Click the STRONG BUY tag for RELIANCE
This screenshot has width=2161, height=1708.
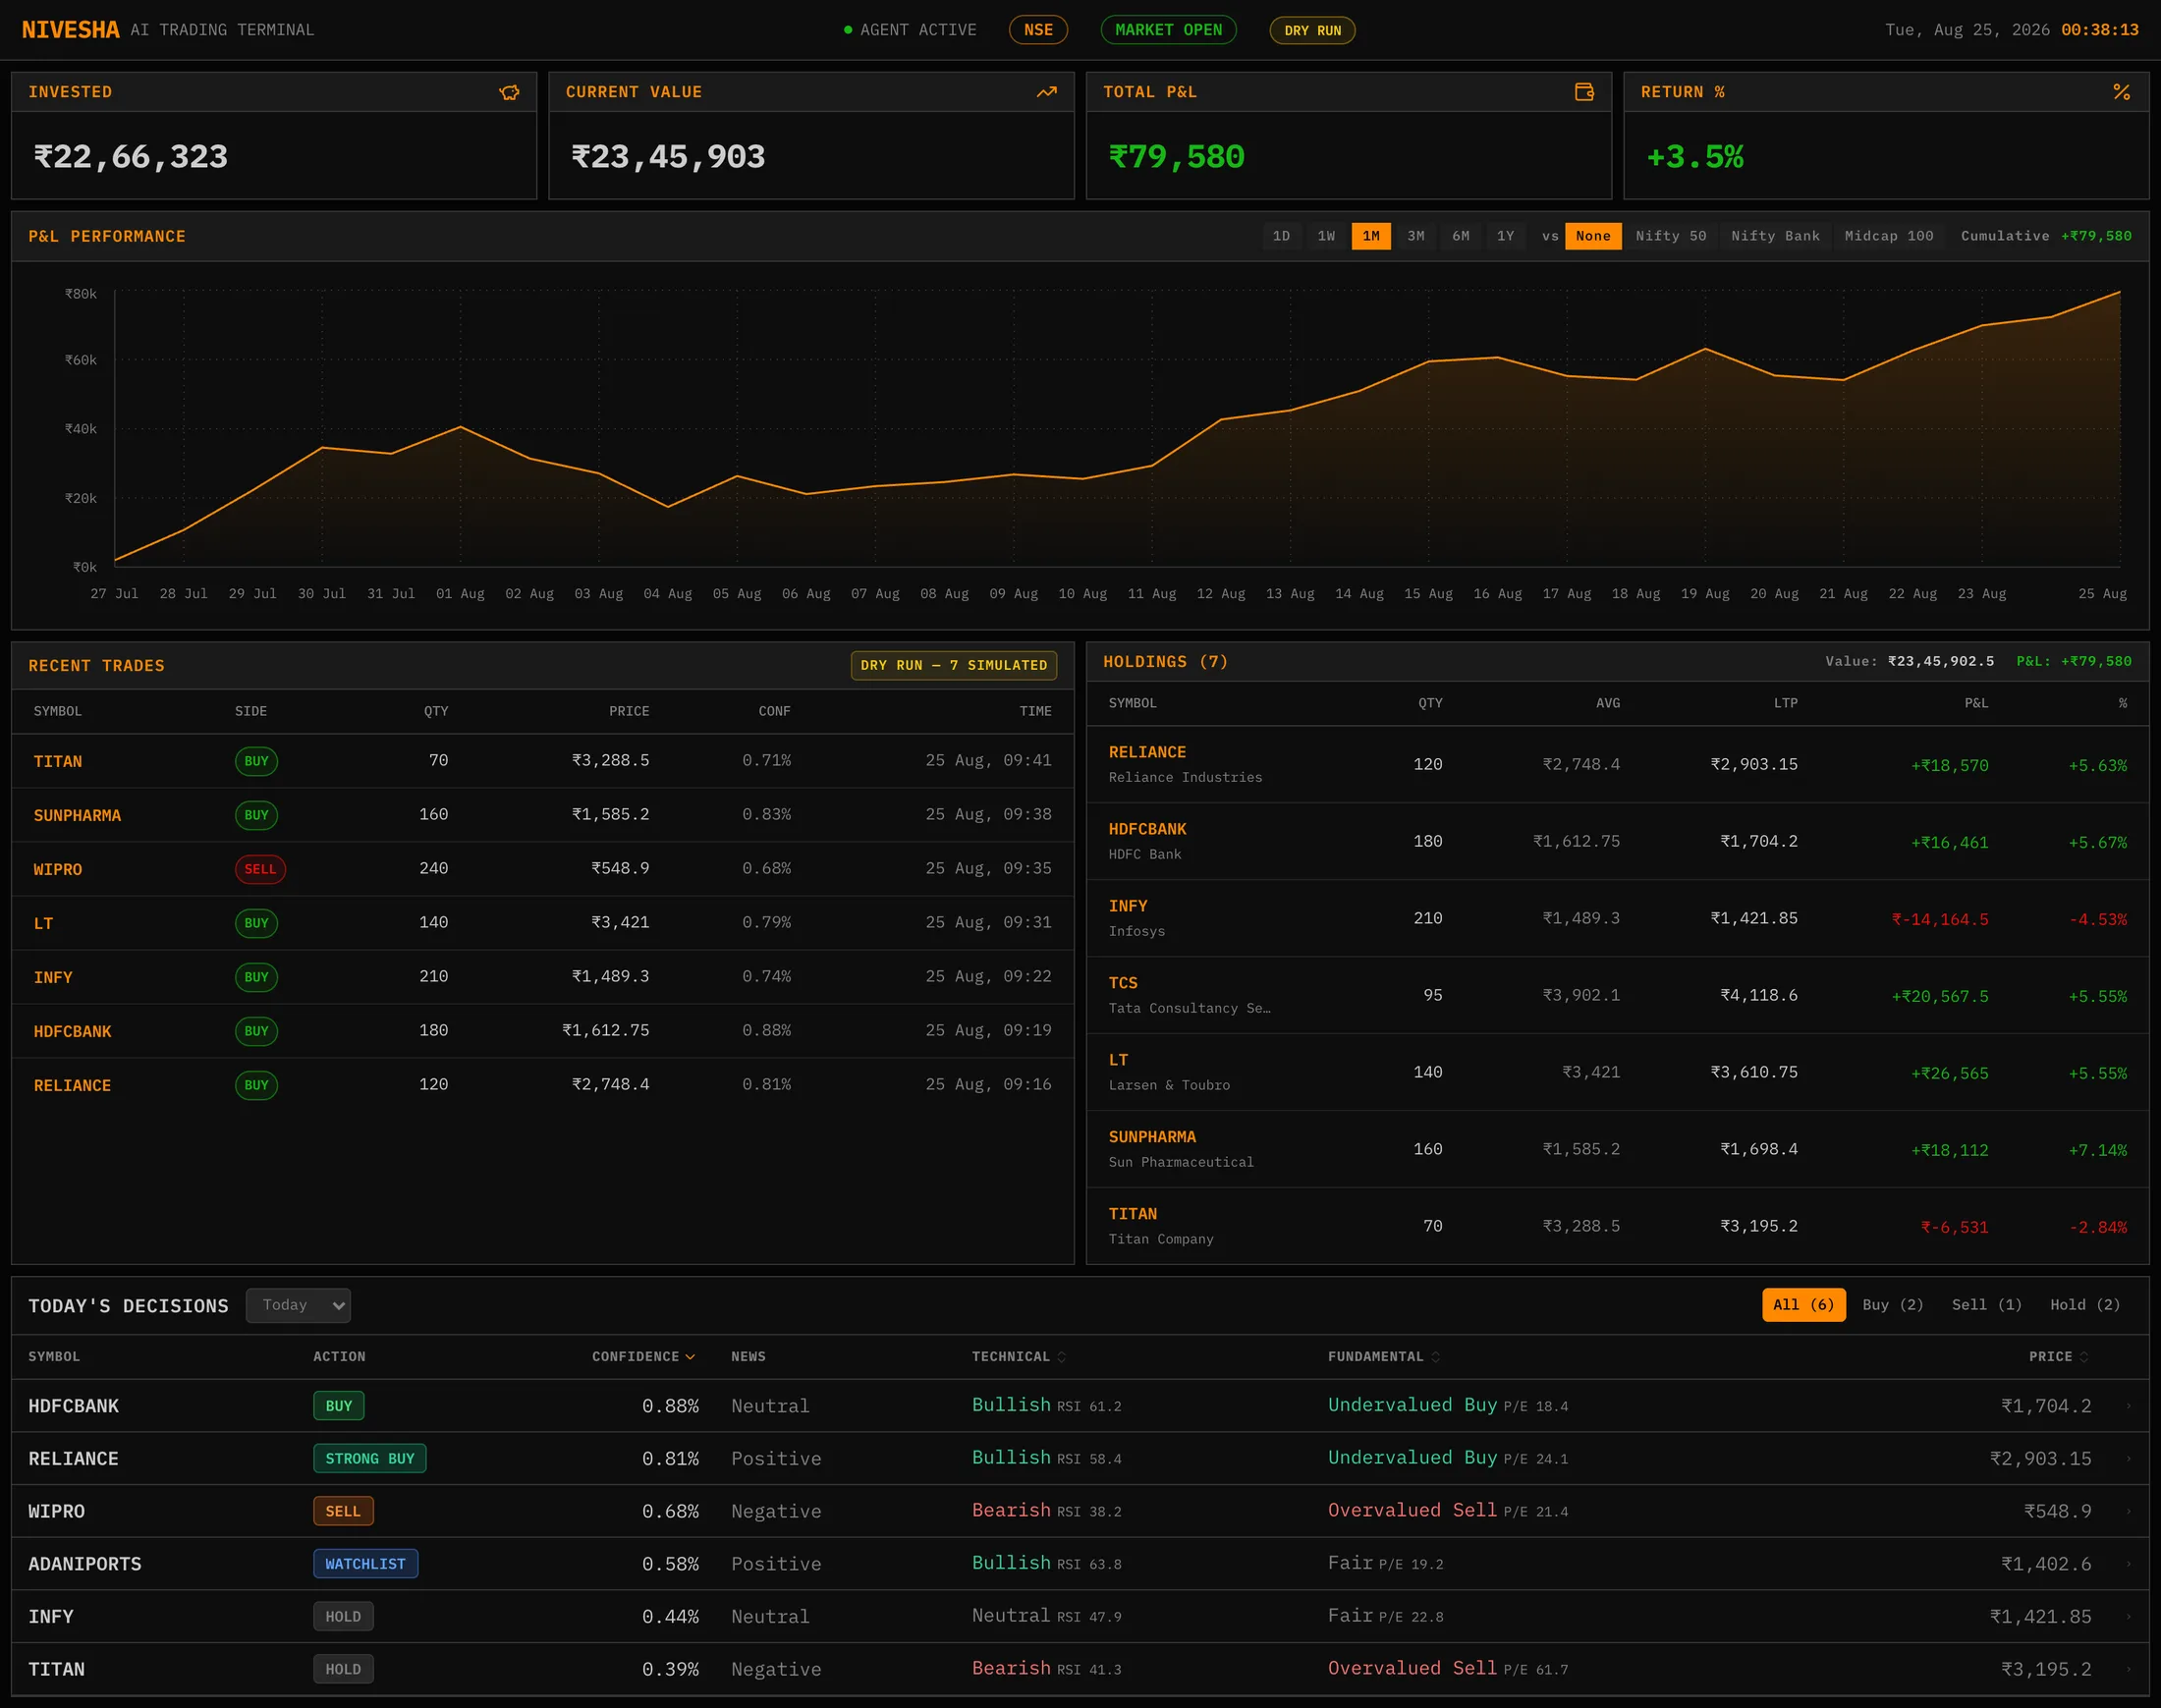[369, 1459]
